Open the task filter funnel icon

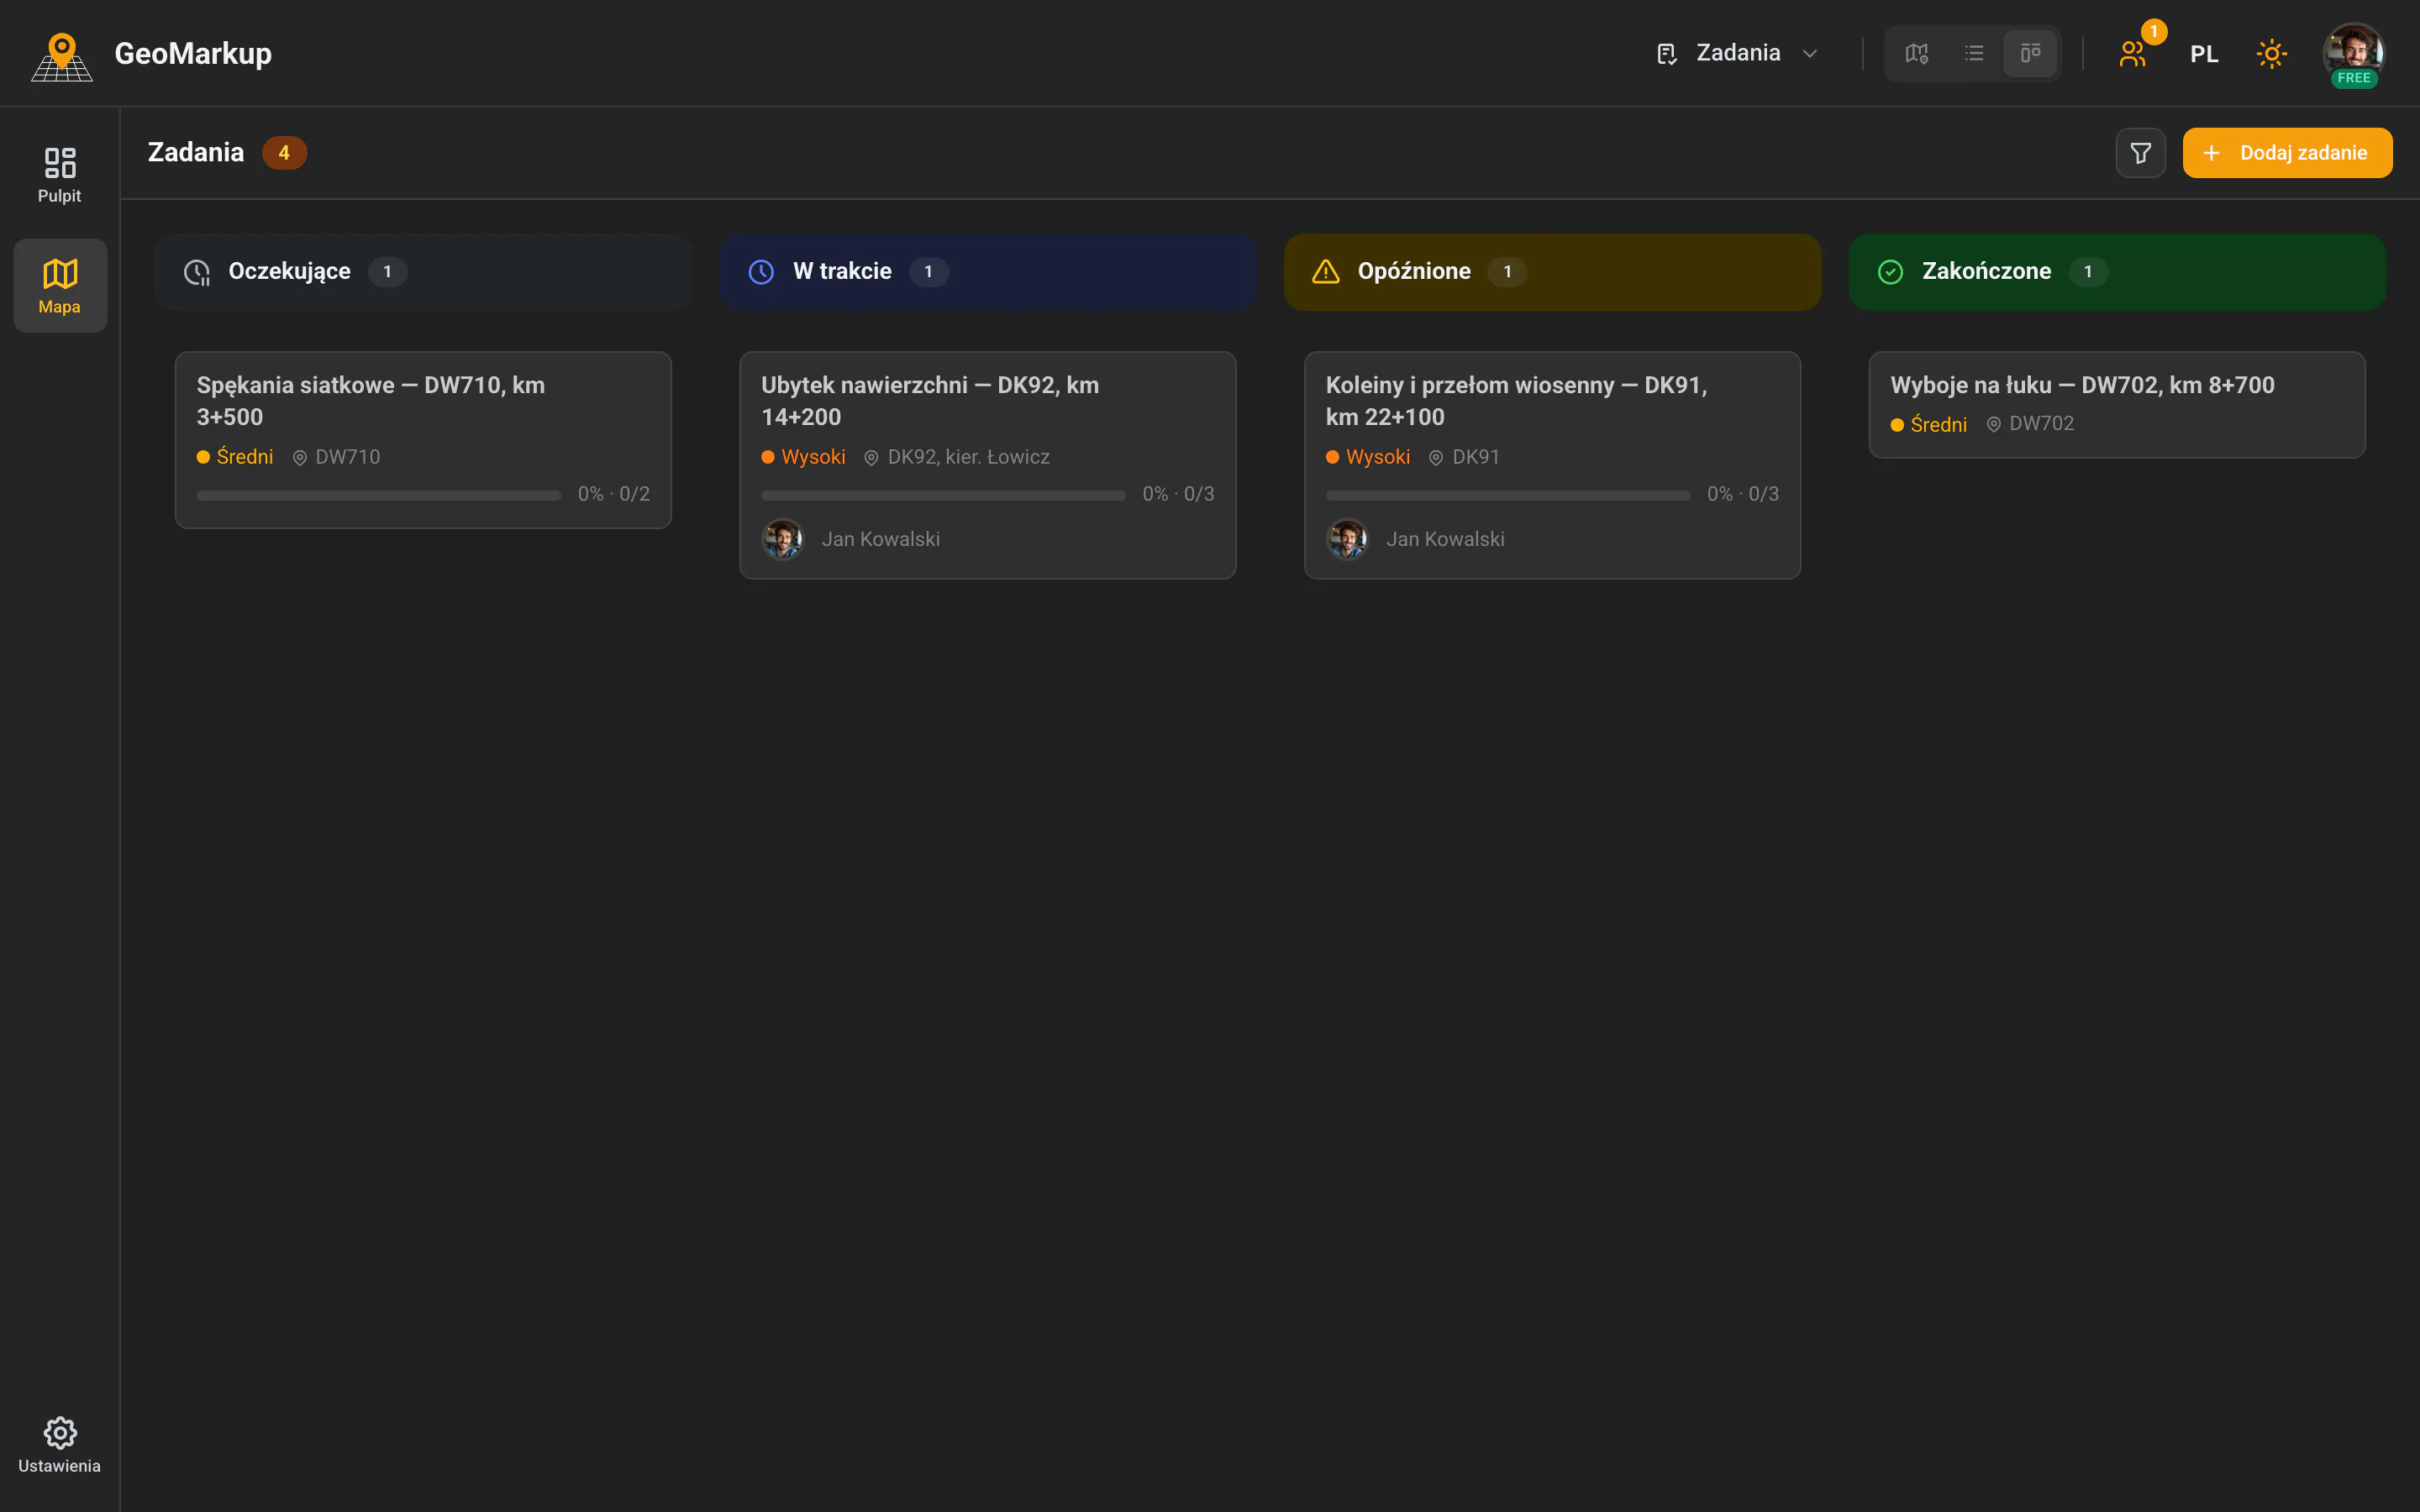click(x=2140, y=153)
